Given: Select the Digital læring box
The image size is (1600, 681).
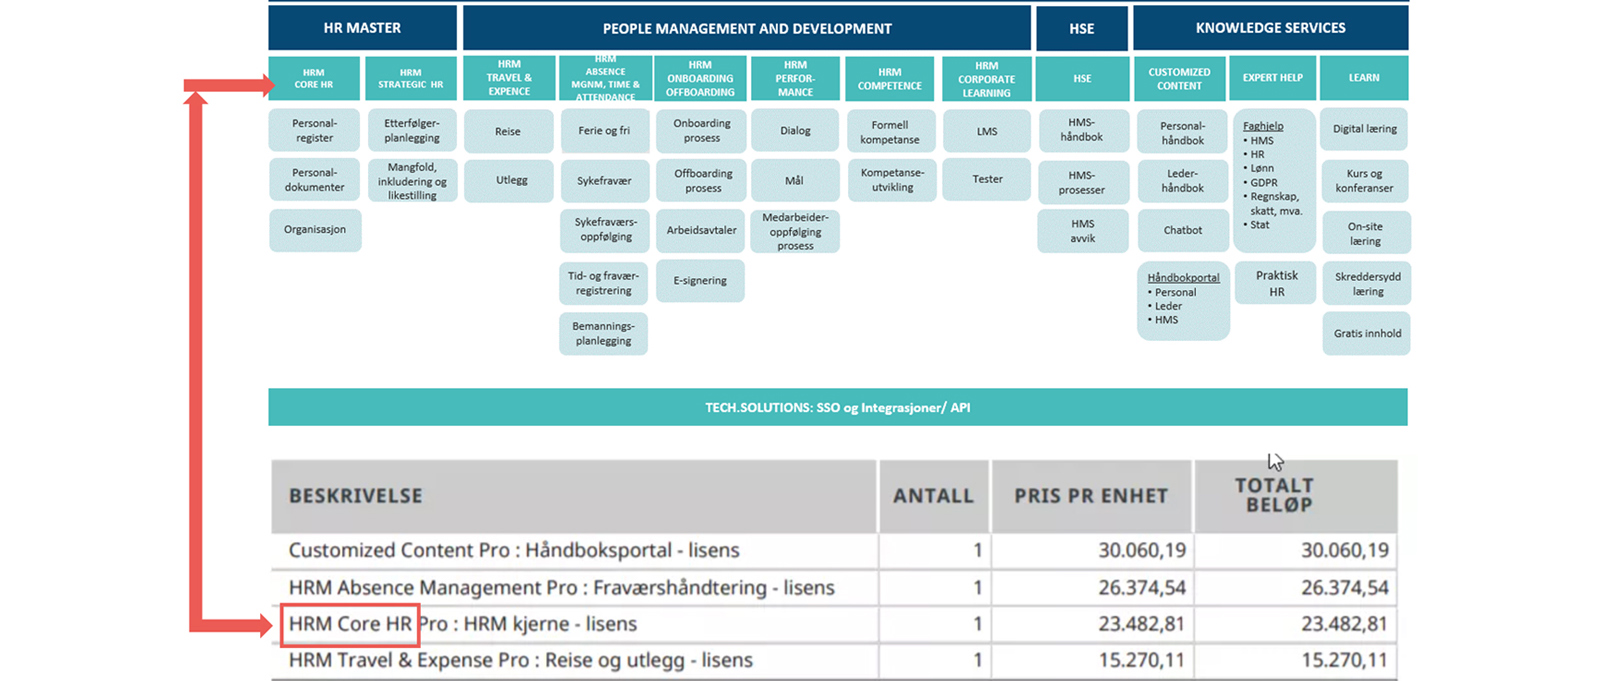Looking at the screenshot, I should coord(1365,129).
